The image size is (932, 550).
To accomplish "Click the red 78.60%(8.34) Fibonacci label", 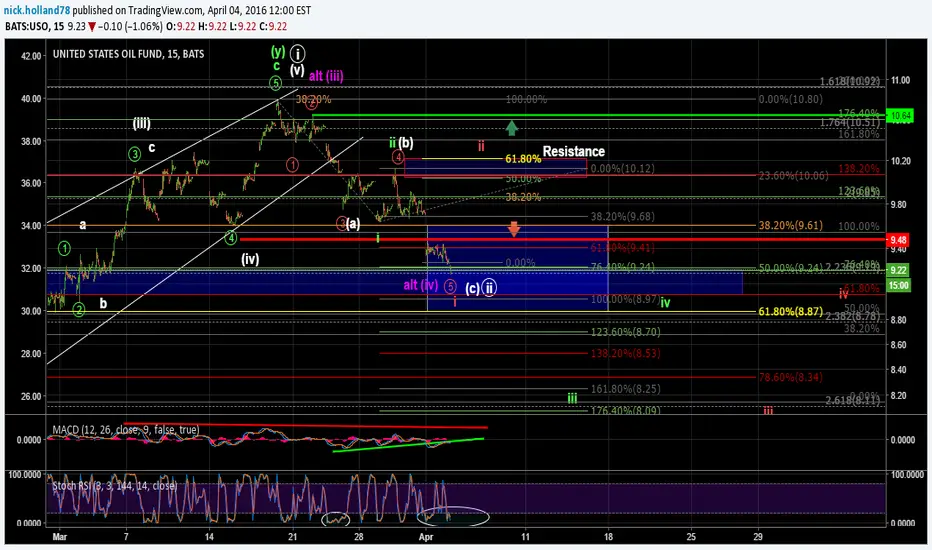I will (791, 377).
